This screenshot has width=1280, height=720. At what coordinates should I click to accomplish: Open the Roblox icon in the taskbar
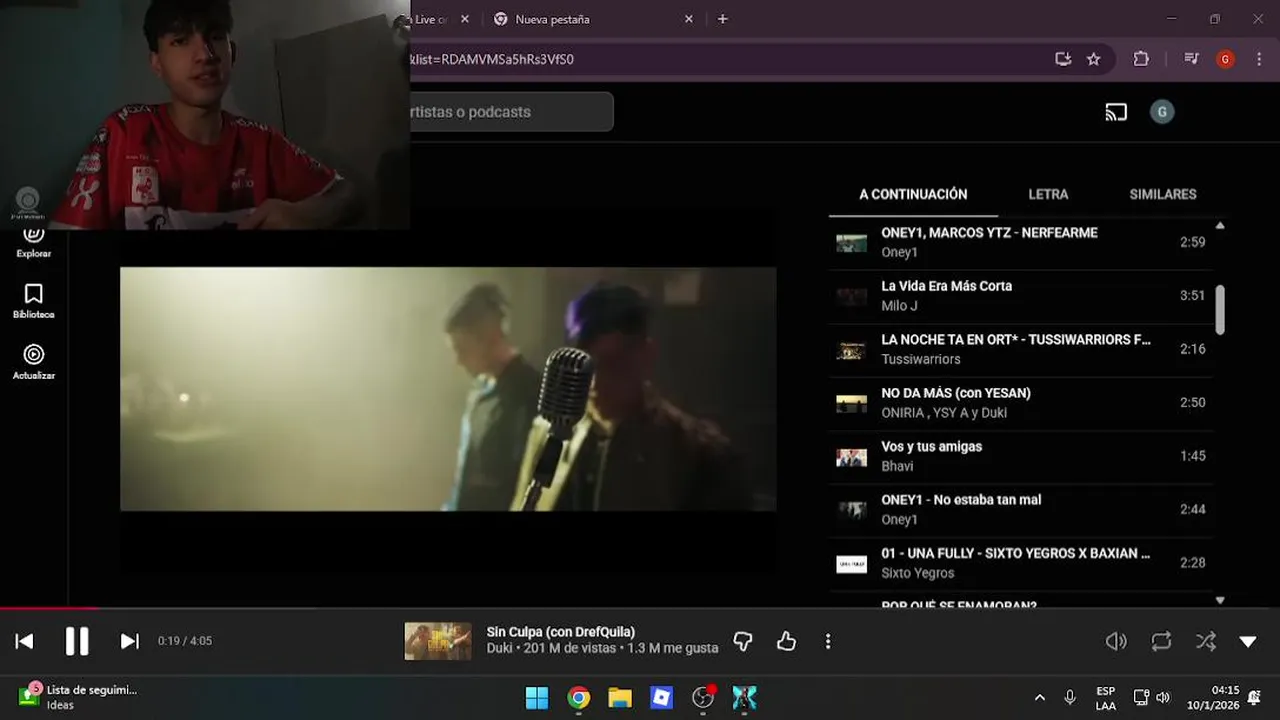click(x=661, y=697)
